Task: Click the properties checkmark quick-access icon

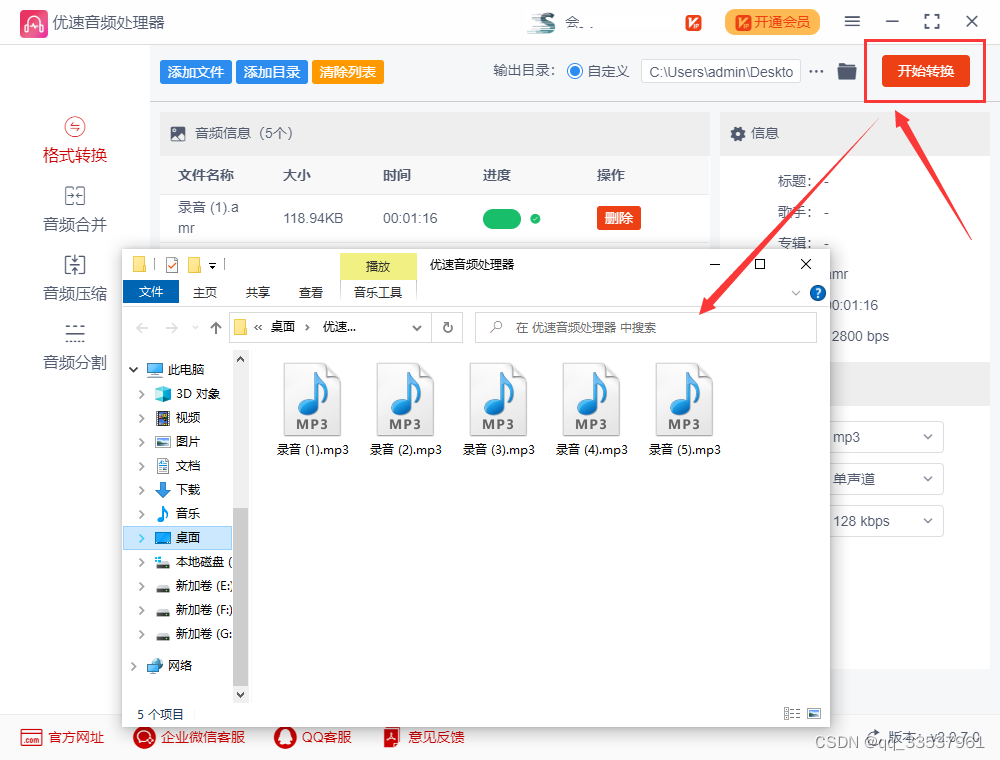Action: 172,265
